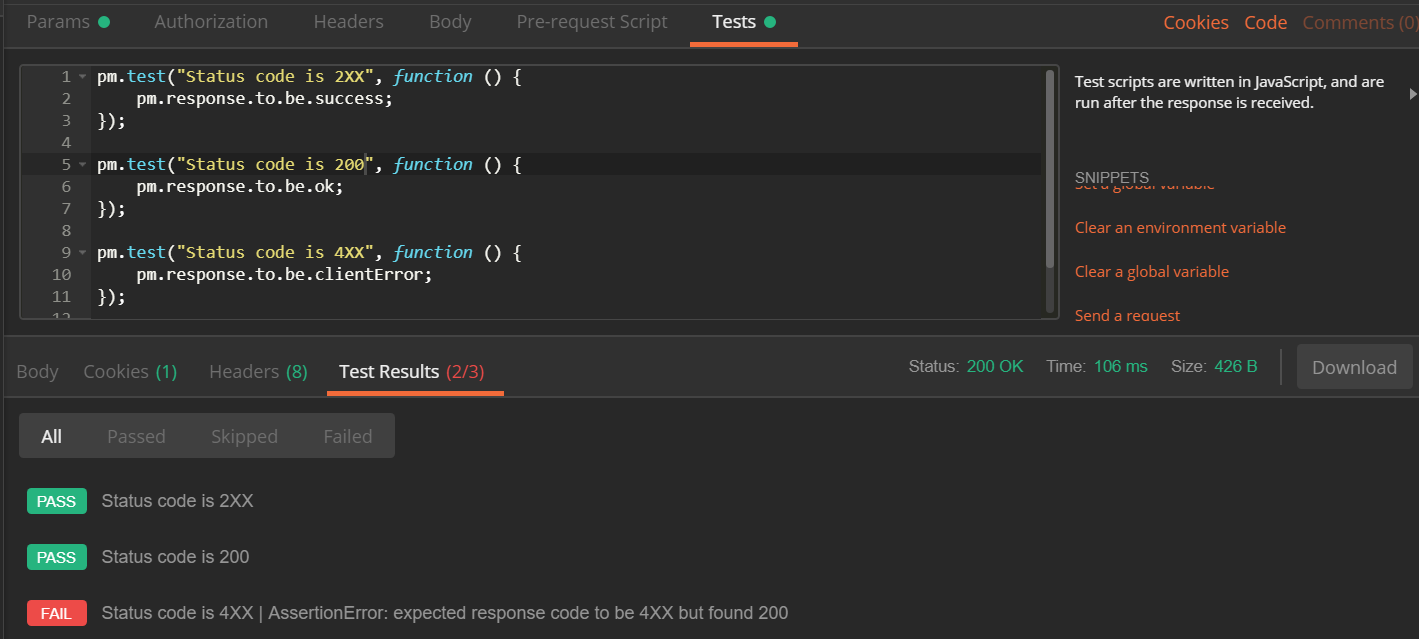Image resolution: width=1419 pixels, height=639 pixels.
Task: View the response Headers (8) tab
Action: pyautogui.click(x=258, y=372)
